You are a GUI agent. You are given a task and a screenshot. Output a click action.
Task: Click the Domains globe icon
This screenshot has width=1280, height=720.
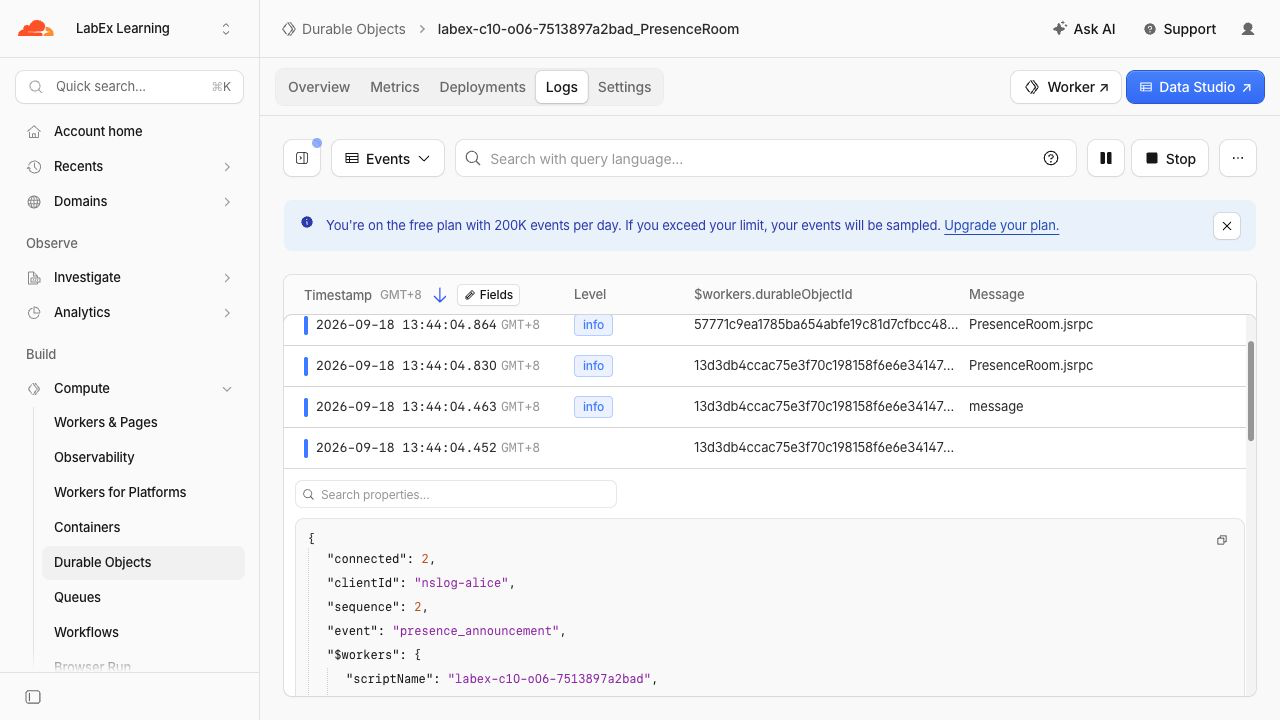34,202
